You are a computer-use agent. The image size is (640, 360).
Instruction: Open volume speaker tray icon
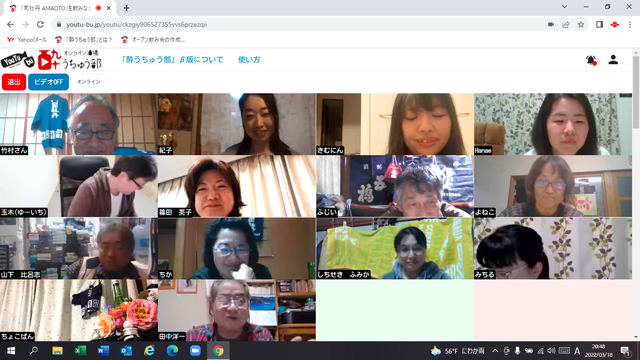coord(551,351)
